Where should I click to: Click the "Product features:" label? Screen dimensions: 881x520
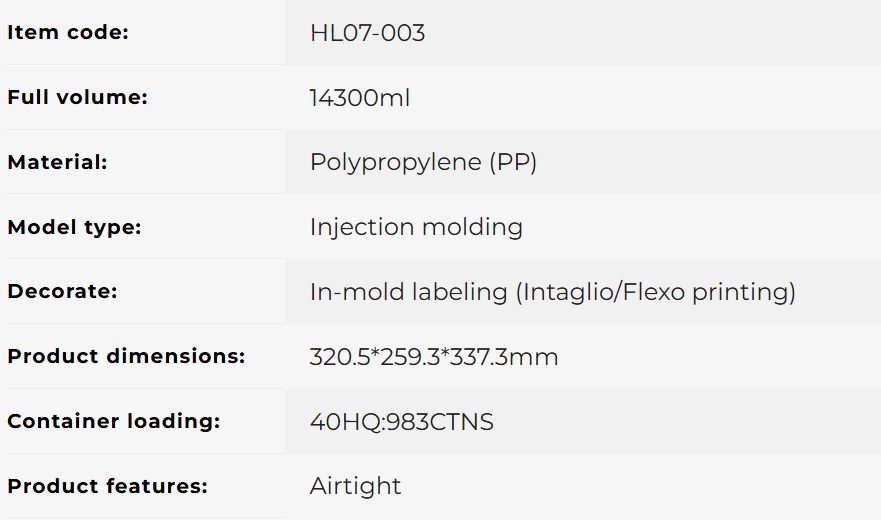pyautogui.click(x=107, y=486)
